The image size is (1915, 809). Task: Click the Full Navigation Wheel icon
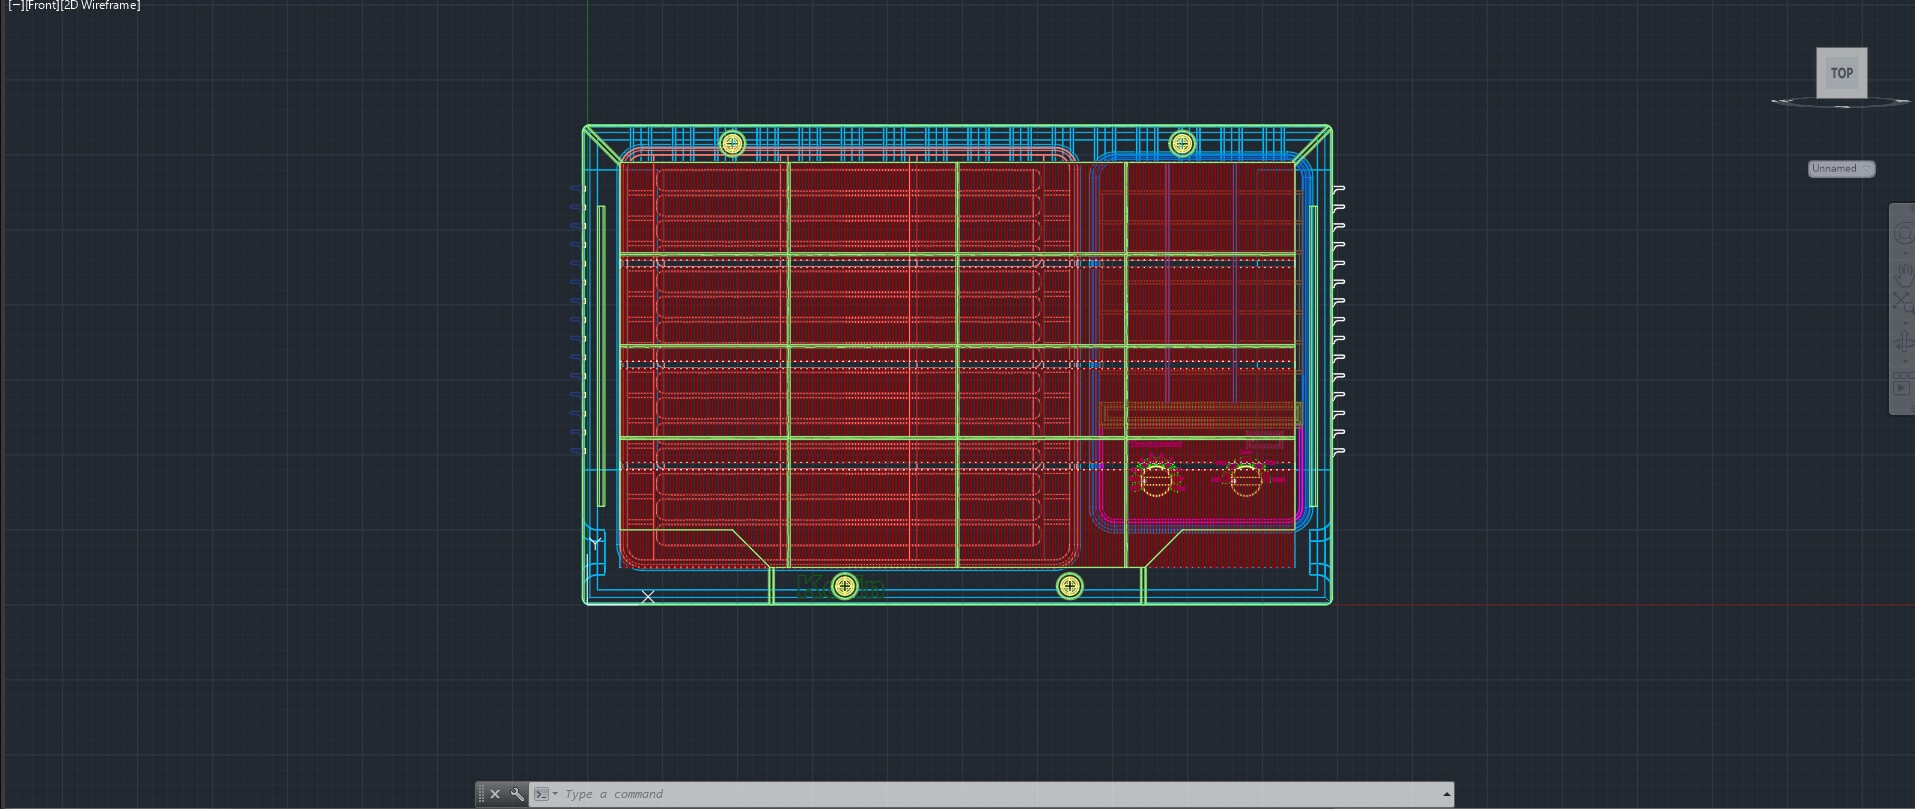pos(1902,234)
